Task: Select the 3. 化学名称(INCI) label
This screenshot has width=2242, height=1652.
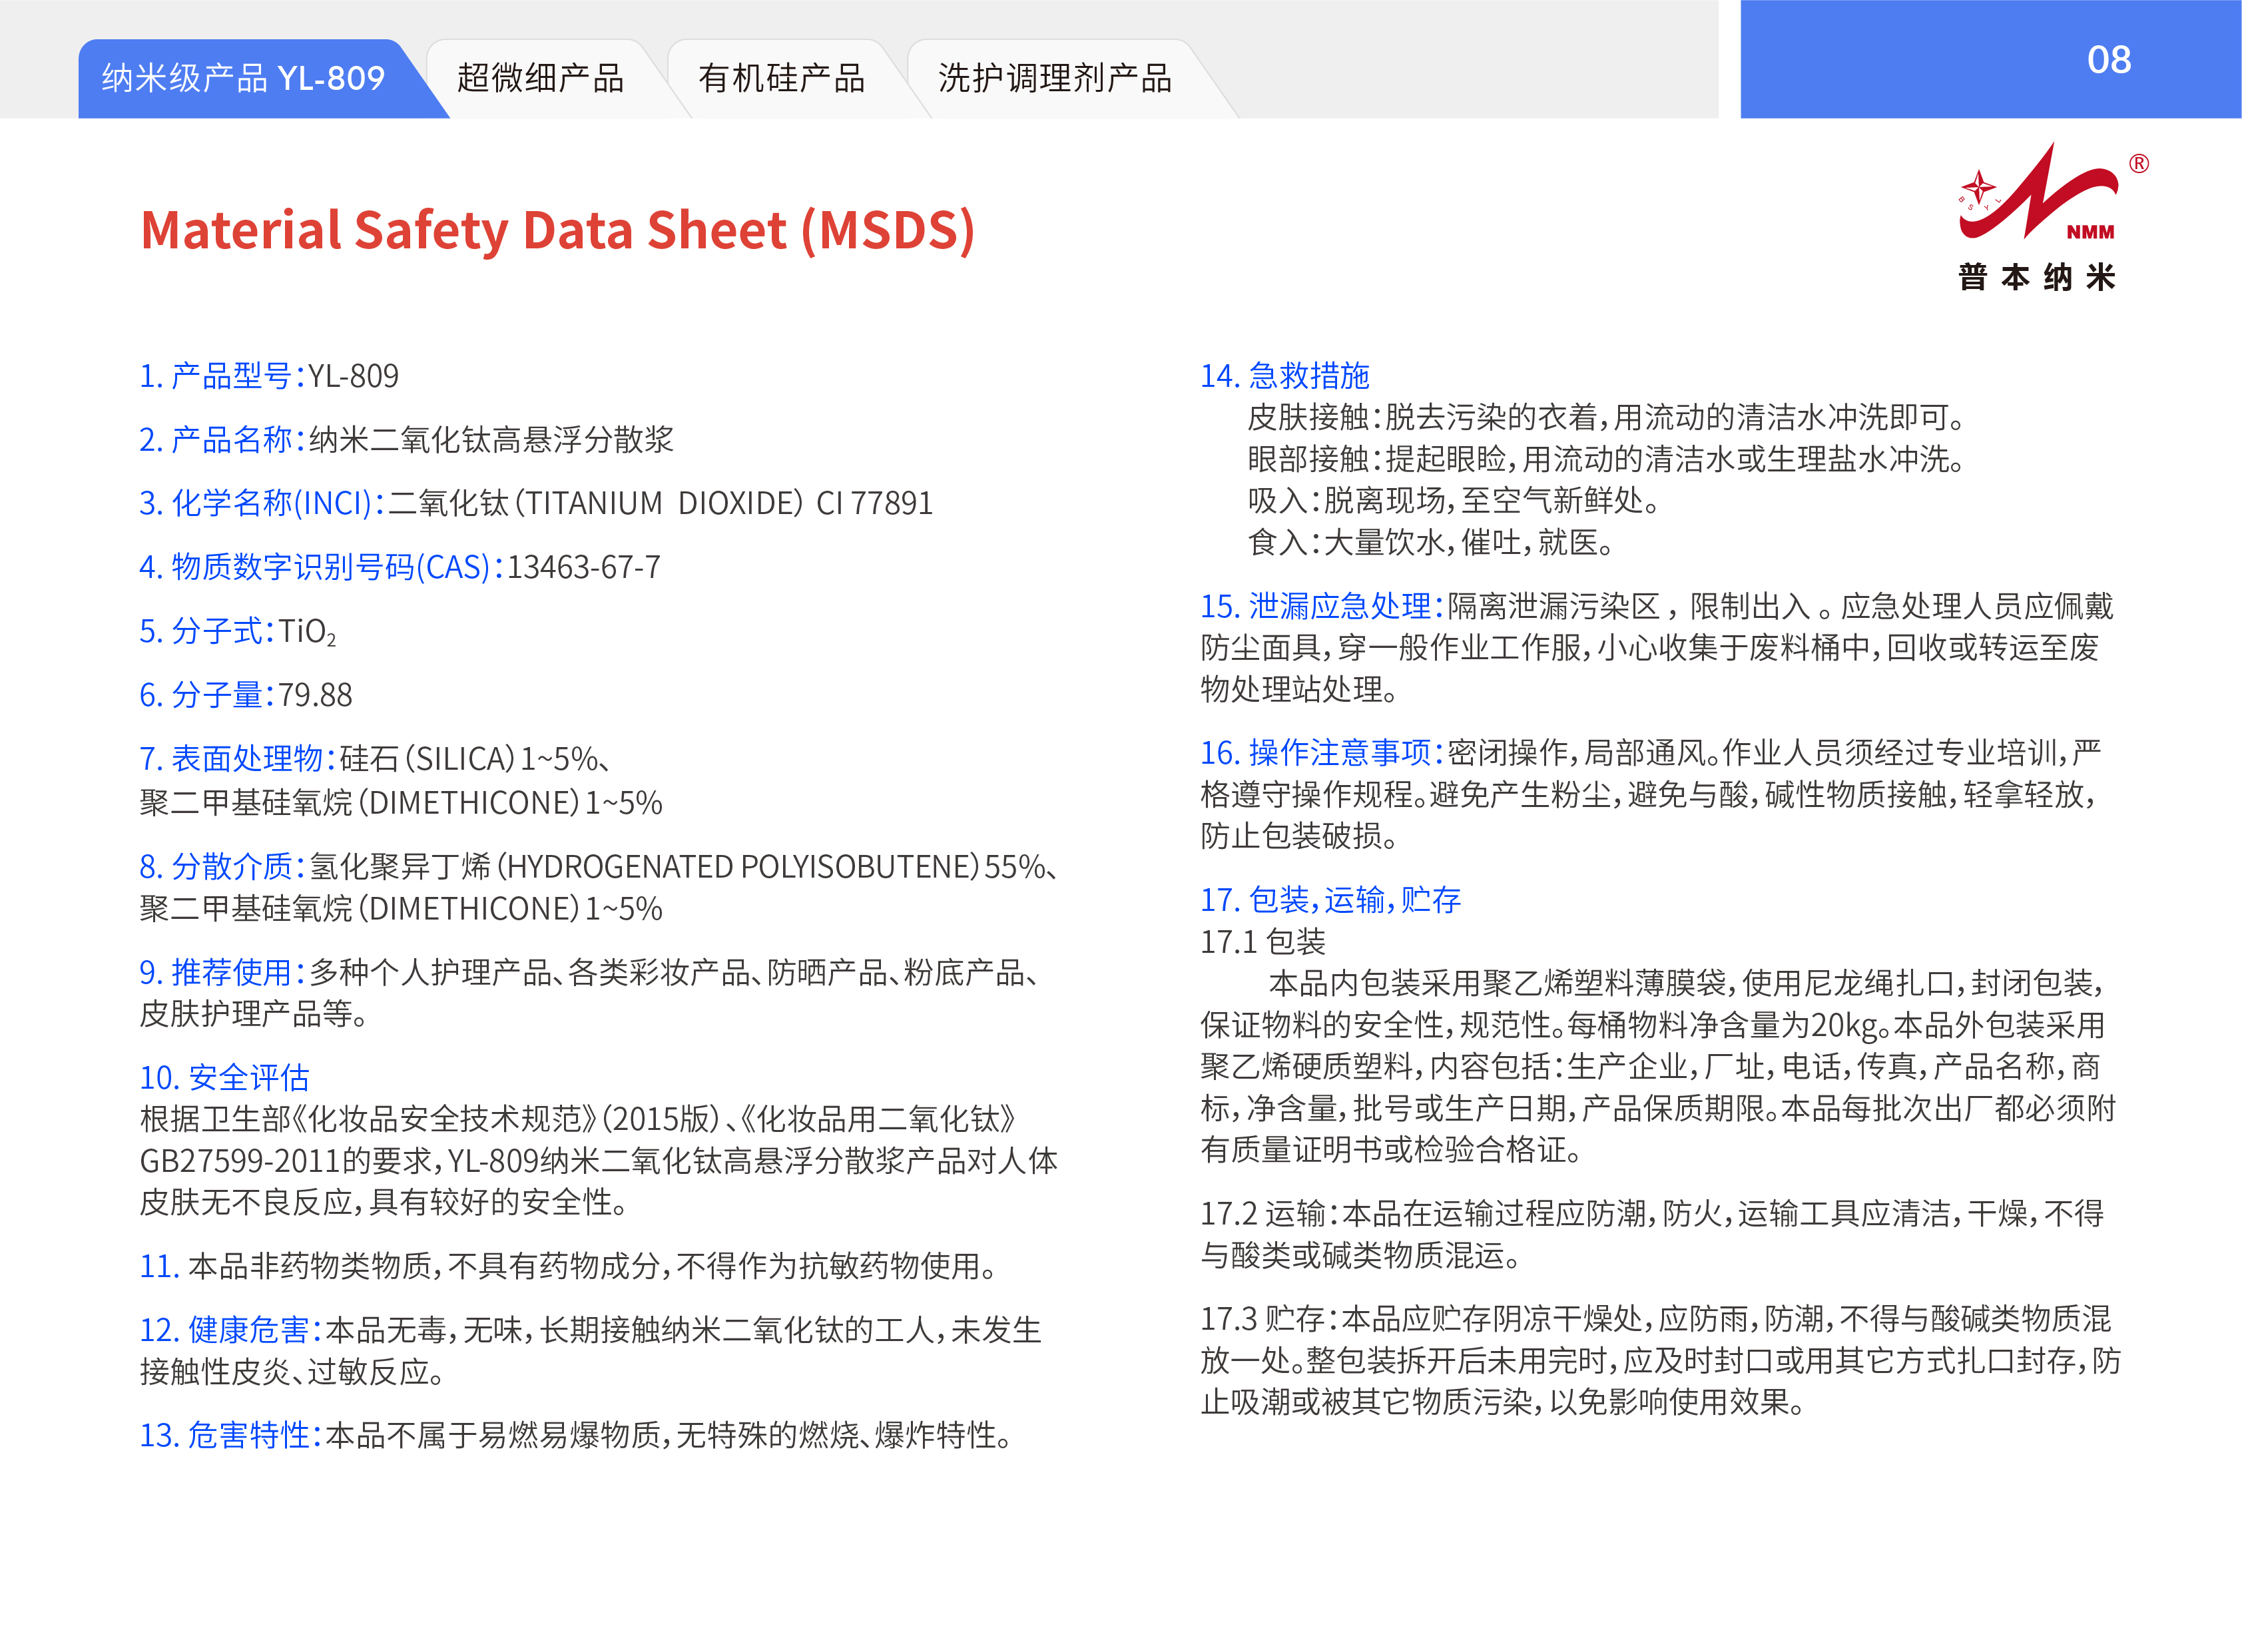Action: point(261,503)
